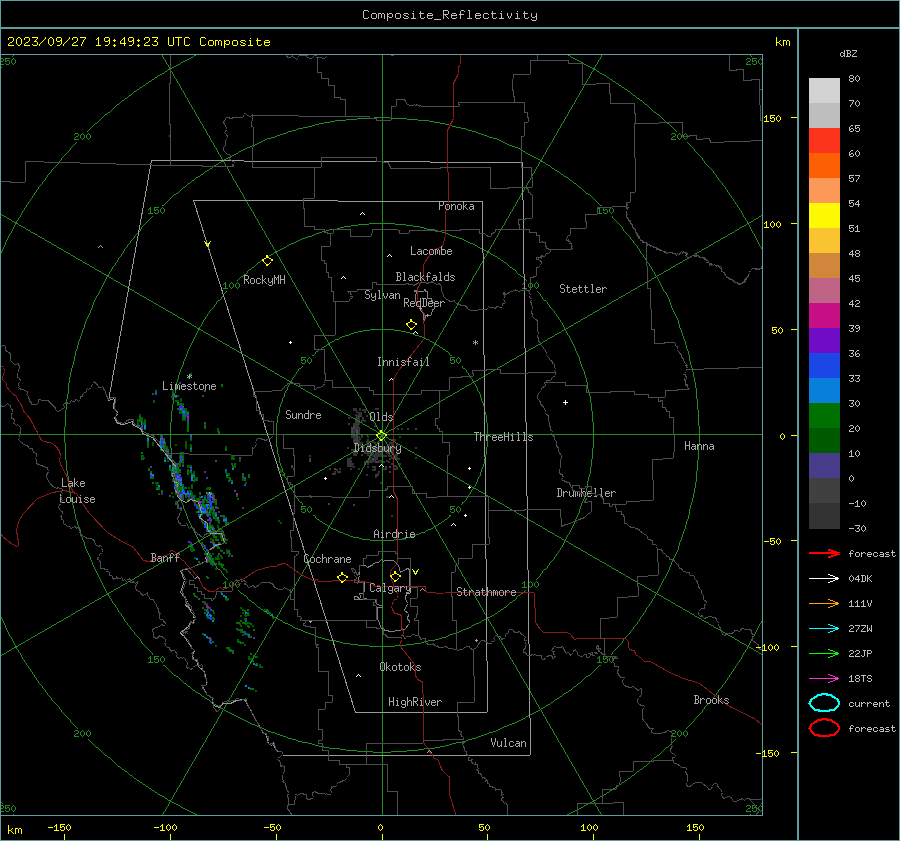Click the RockyMH label
Screen dimensions: 900x841
pos(264,280)
